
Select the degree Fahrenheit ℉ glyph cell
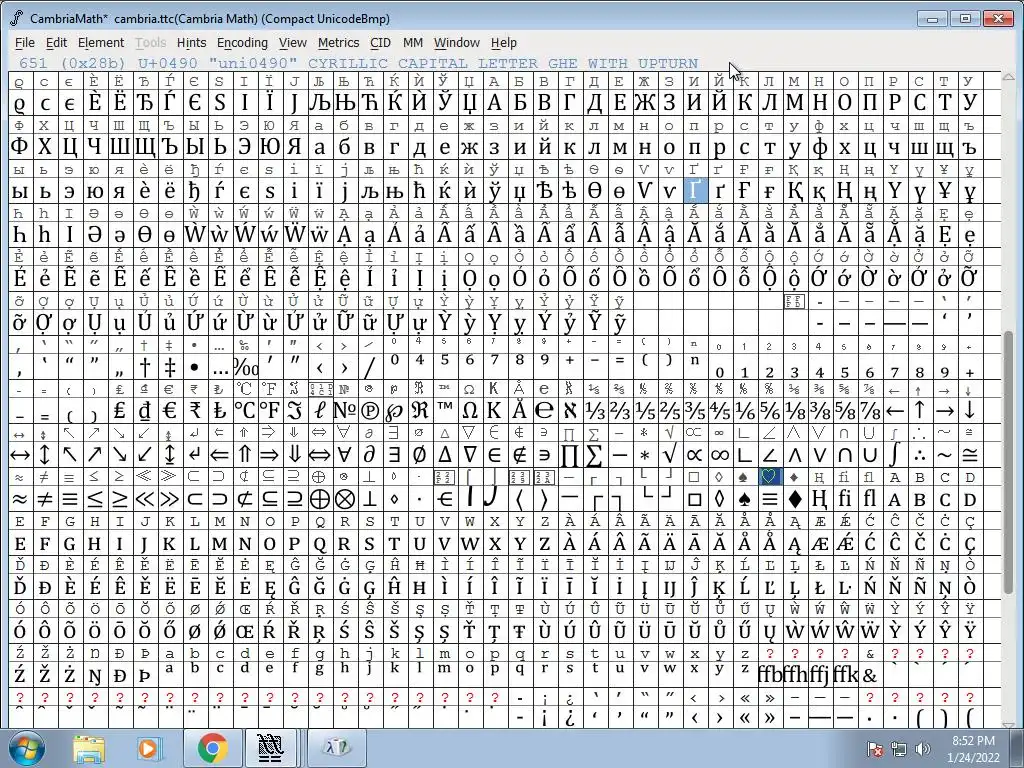[270, 410]
